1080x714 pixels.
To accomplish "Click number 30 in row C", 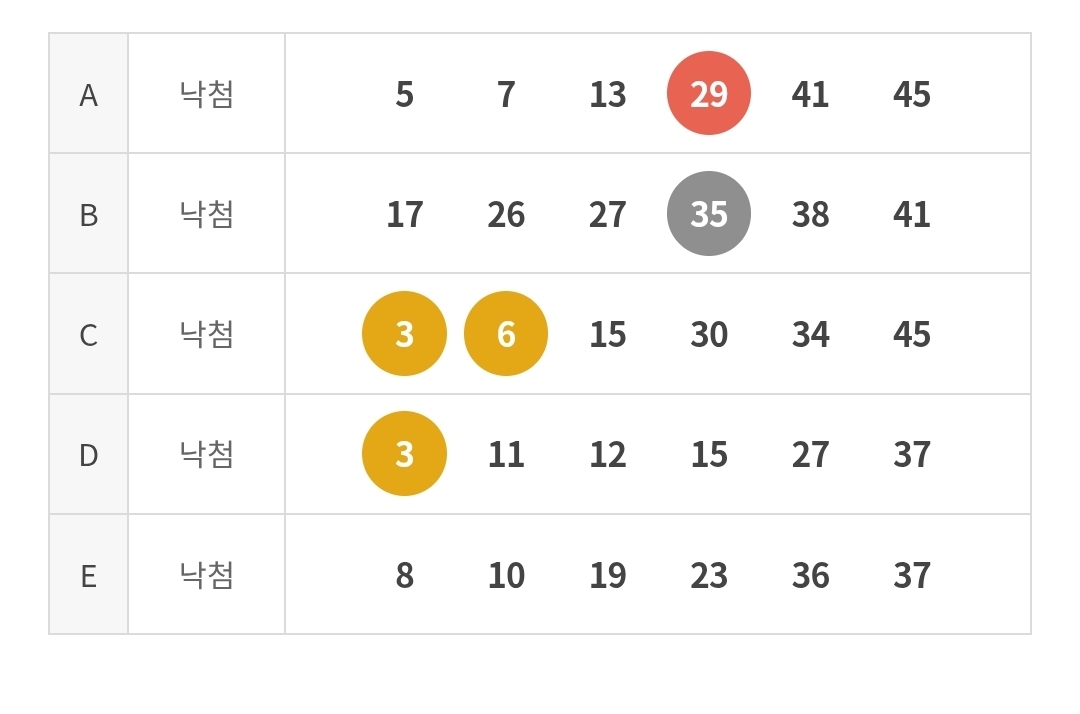I will coord(708,334).
